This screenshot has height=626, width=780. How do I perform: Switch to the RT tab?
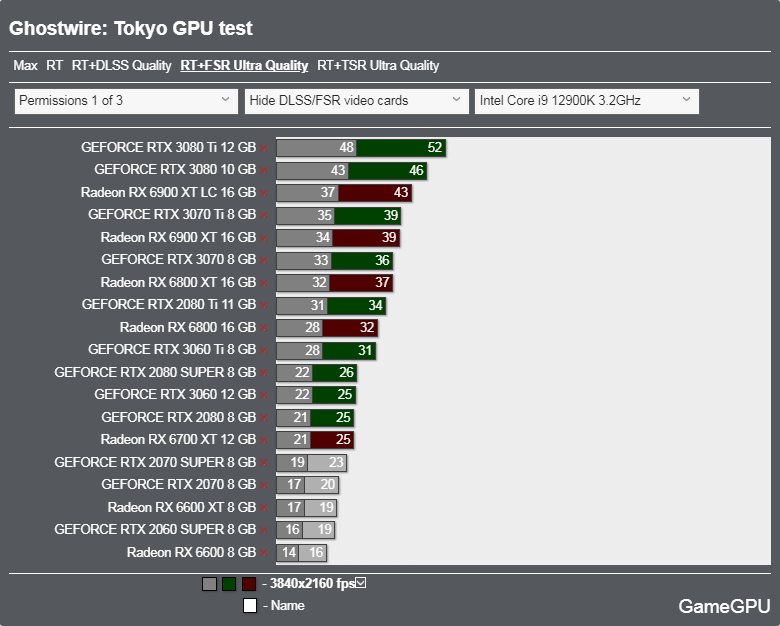pos(55,66)
